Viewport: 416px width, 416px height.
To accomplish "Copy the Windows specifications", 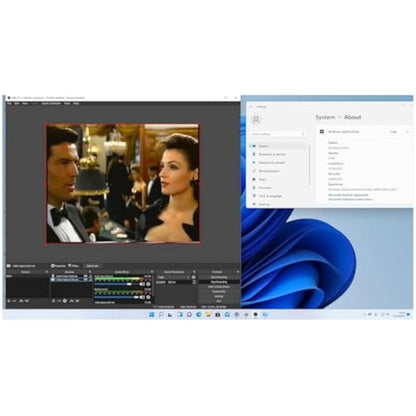I will click(393, 132).
